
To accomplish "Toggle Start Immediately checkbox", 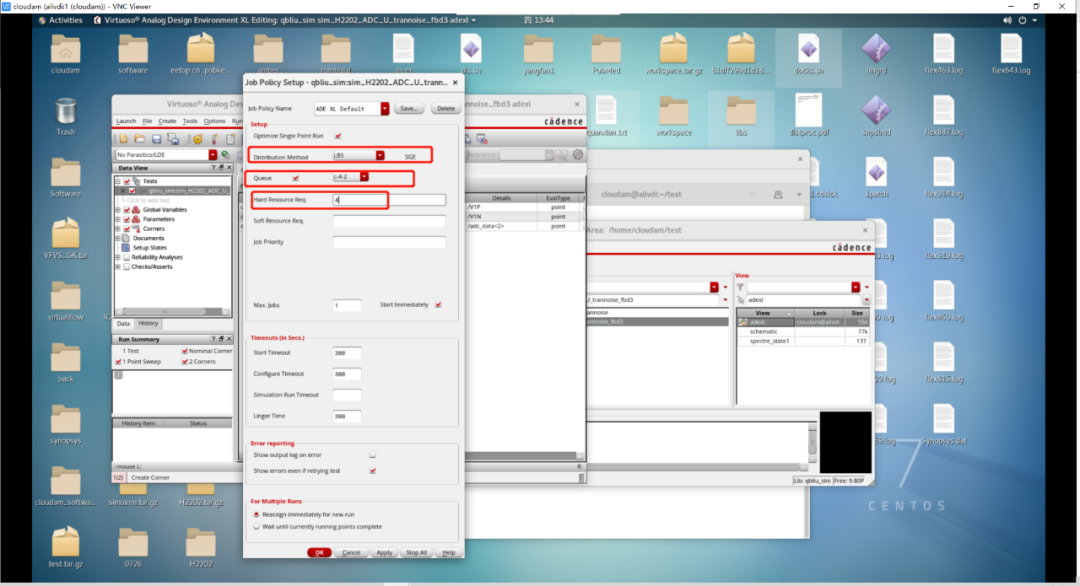I will tap(438, 304).
